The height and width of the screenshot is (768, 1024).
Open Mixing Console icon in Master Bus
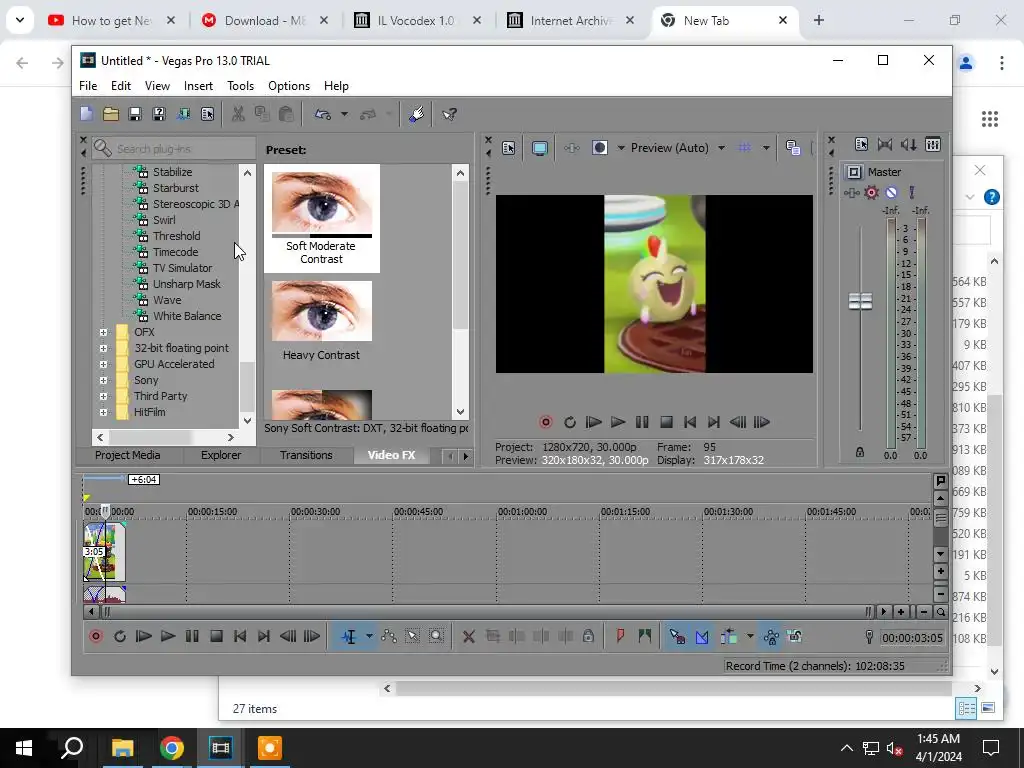click(933, 144)
